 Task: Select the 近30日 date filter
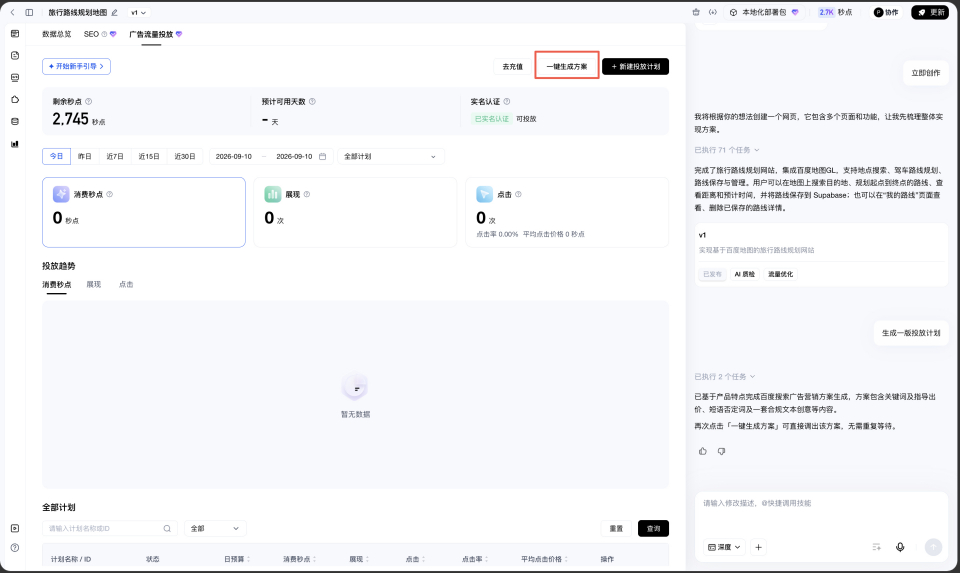tap(185, 156)
